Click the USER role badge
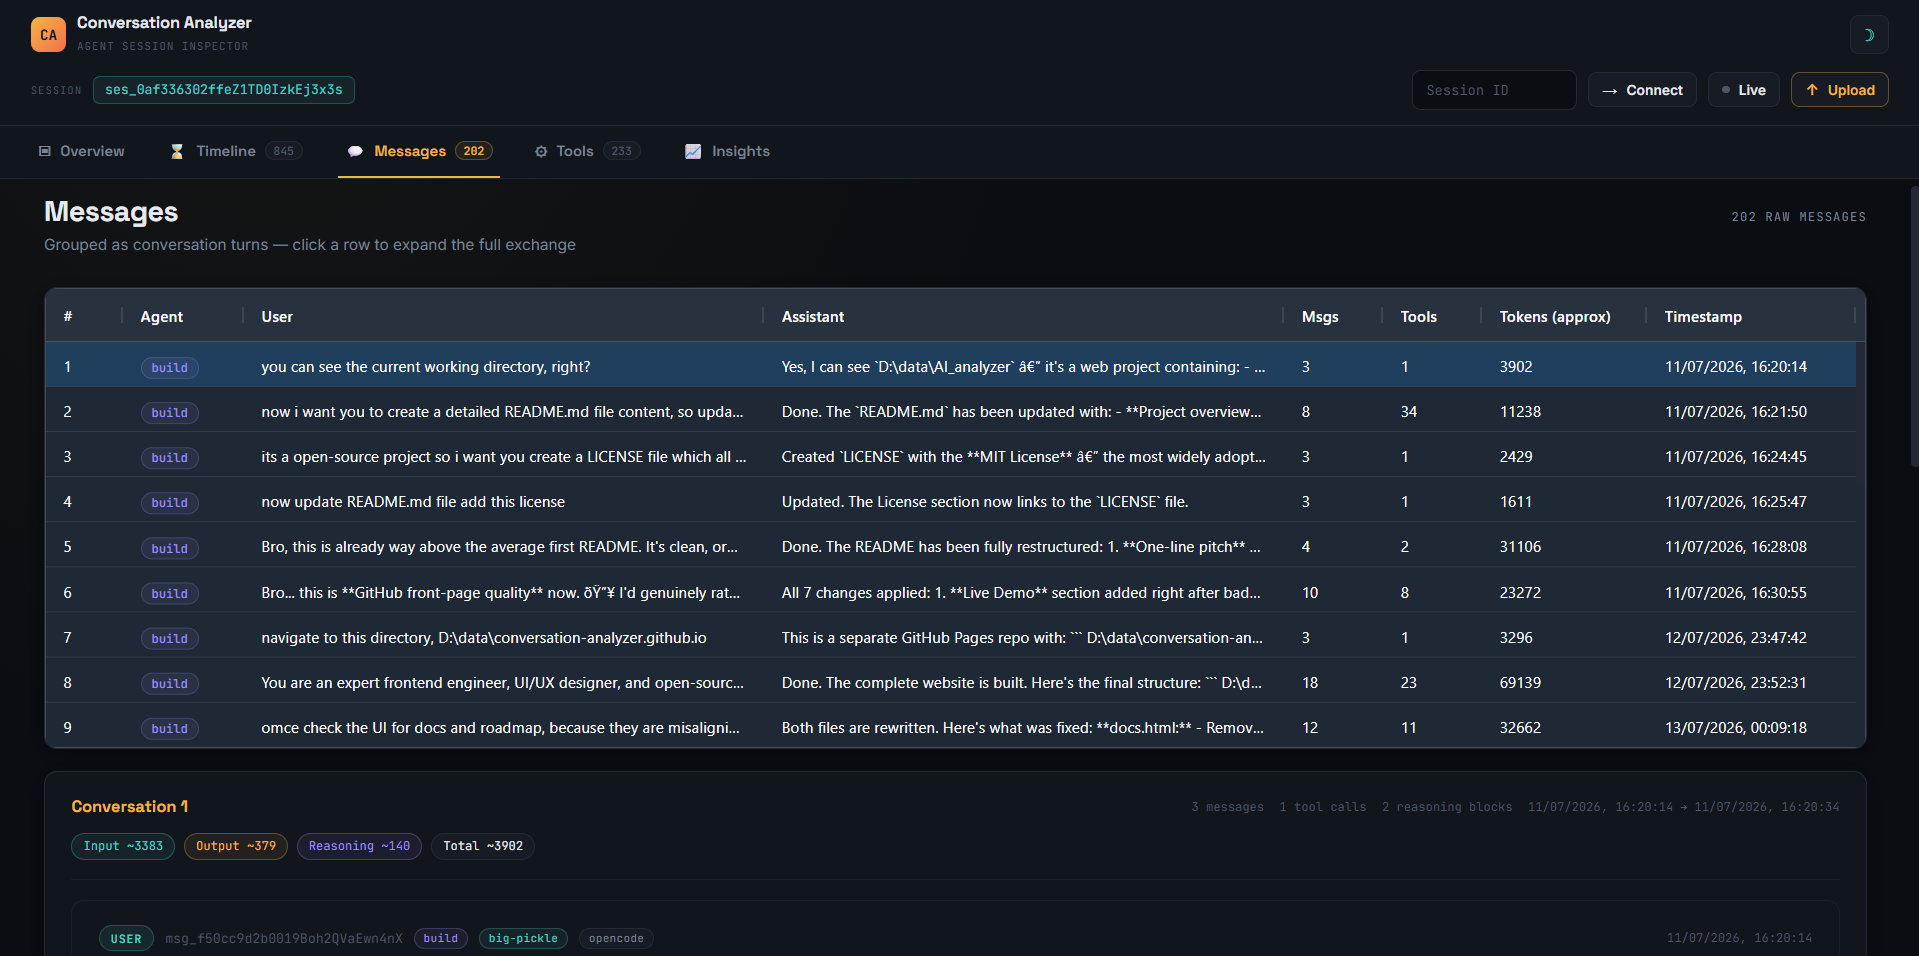 [x=126, y=939]
